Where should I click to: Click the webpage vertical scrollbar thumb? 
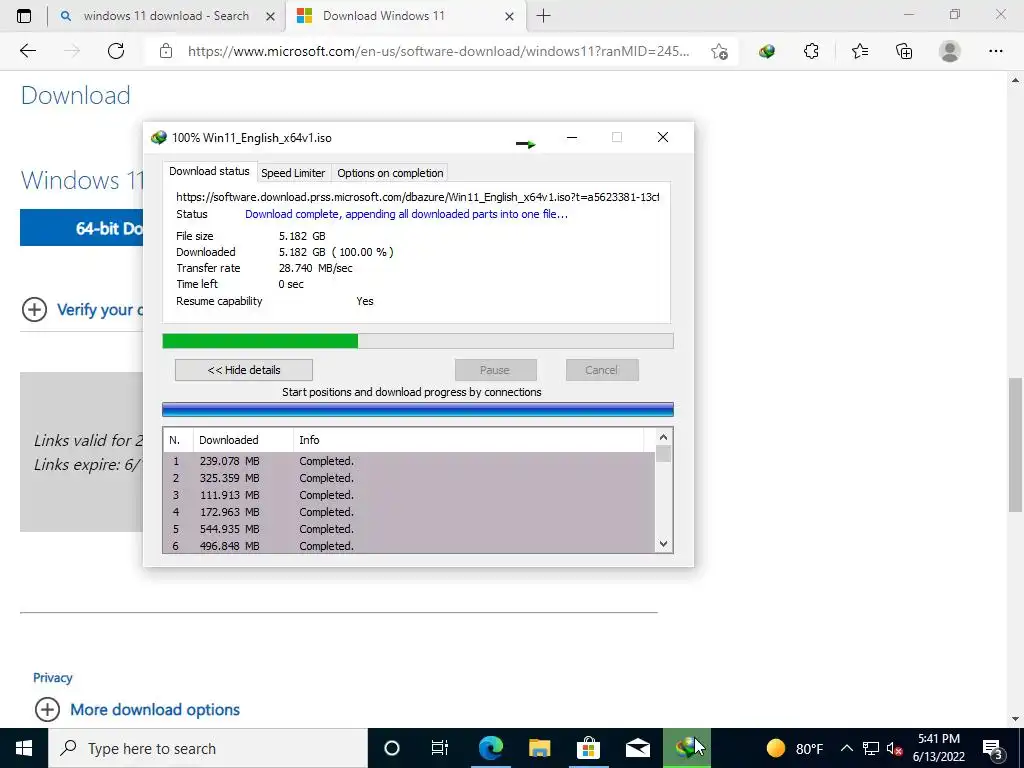(x=1016, y=444)
